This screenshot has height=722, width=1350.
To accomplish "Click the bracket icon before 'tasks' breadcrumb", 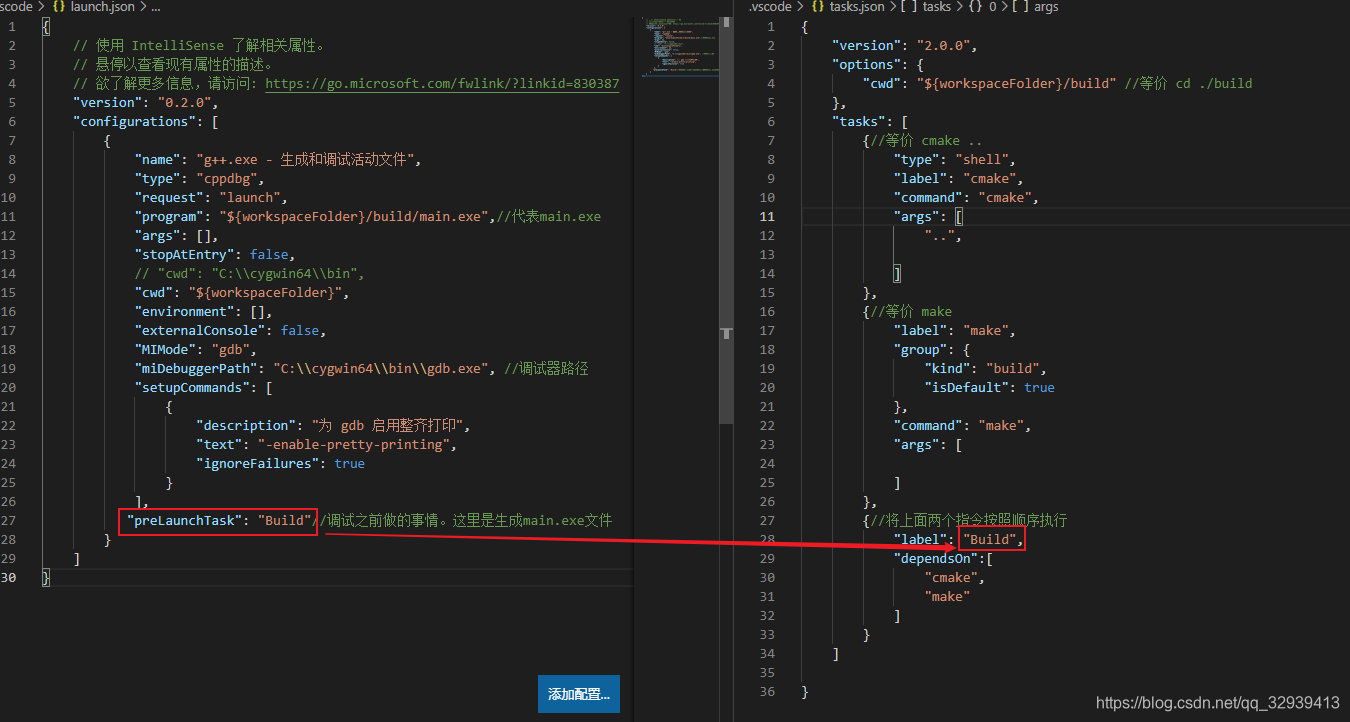I will [910, 7].
